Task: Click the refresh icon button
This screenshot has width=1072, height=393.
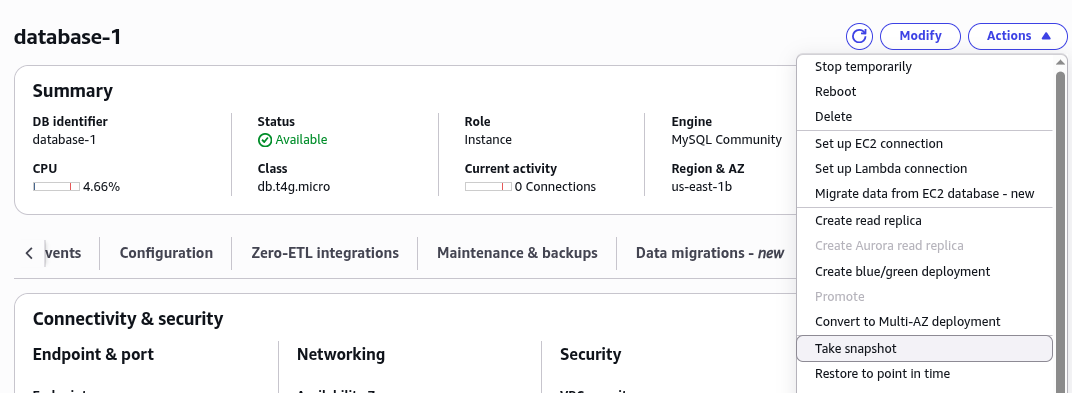Action: point(859,36)
